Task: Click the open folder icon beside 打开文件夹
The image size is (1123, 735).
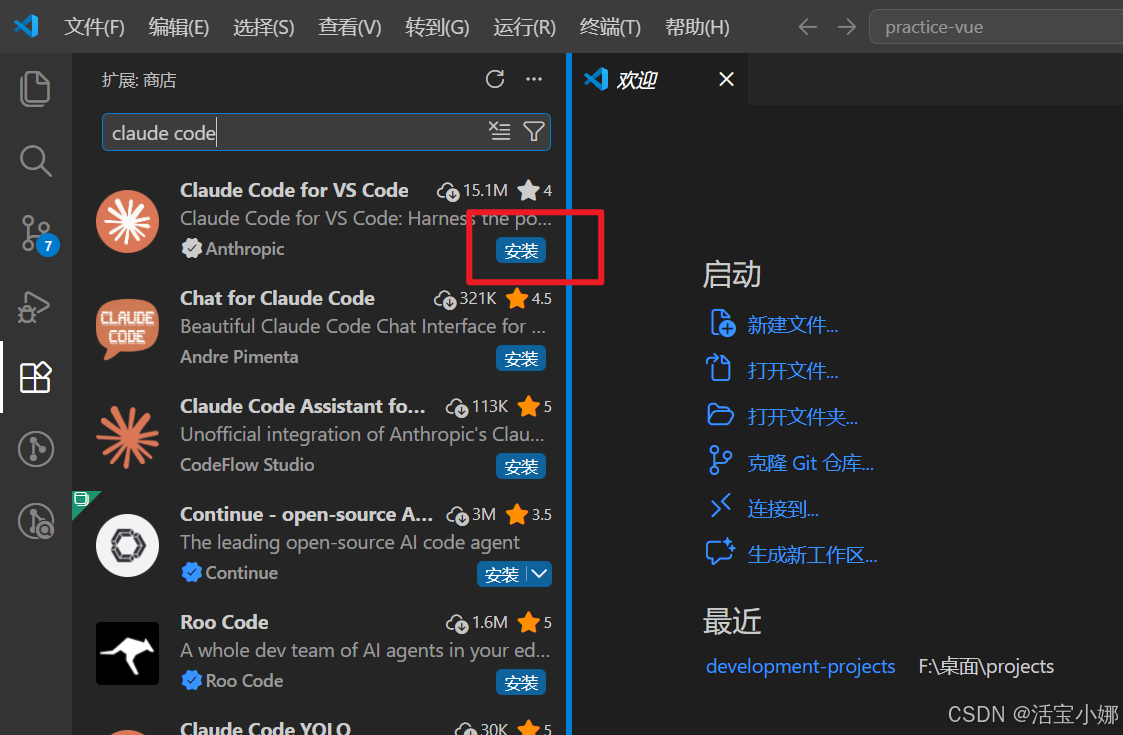Action: (x=720, y=415)
